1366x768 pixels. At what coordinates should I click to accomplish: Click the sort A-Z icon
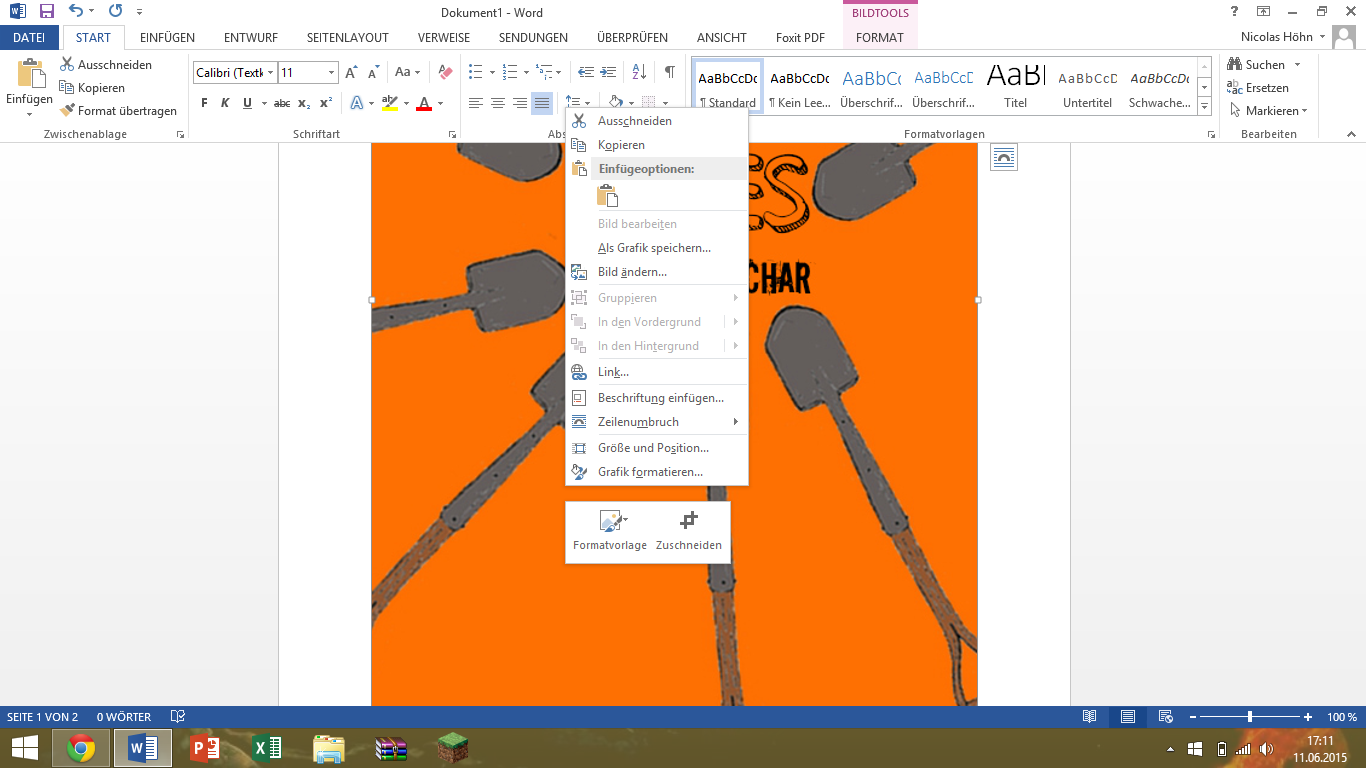pyautogui.click(x=640, y=72)
